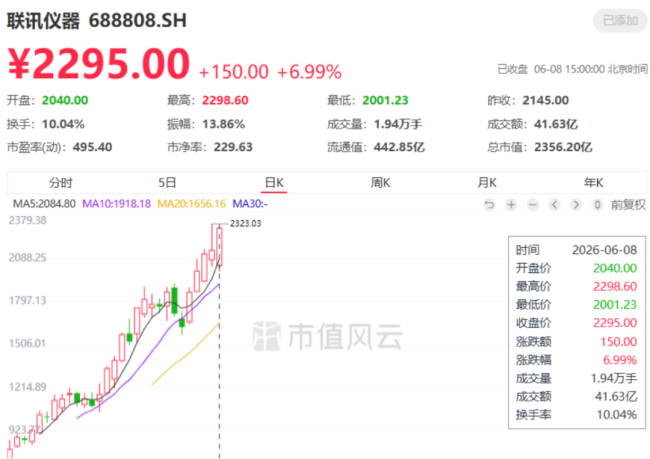The image size is (650, 459).
Task: Shift chart left with the left arrow icon
Action: [x=554, y=204]
